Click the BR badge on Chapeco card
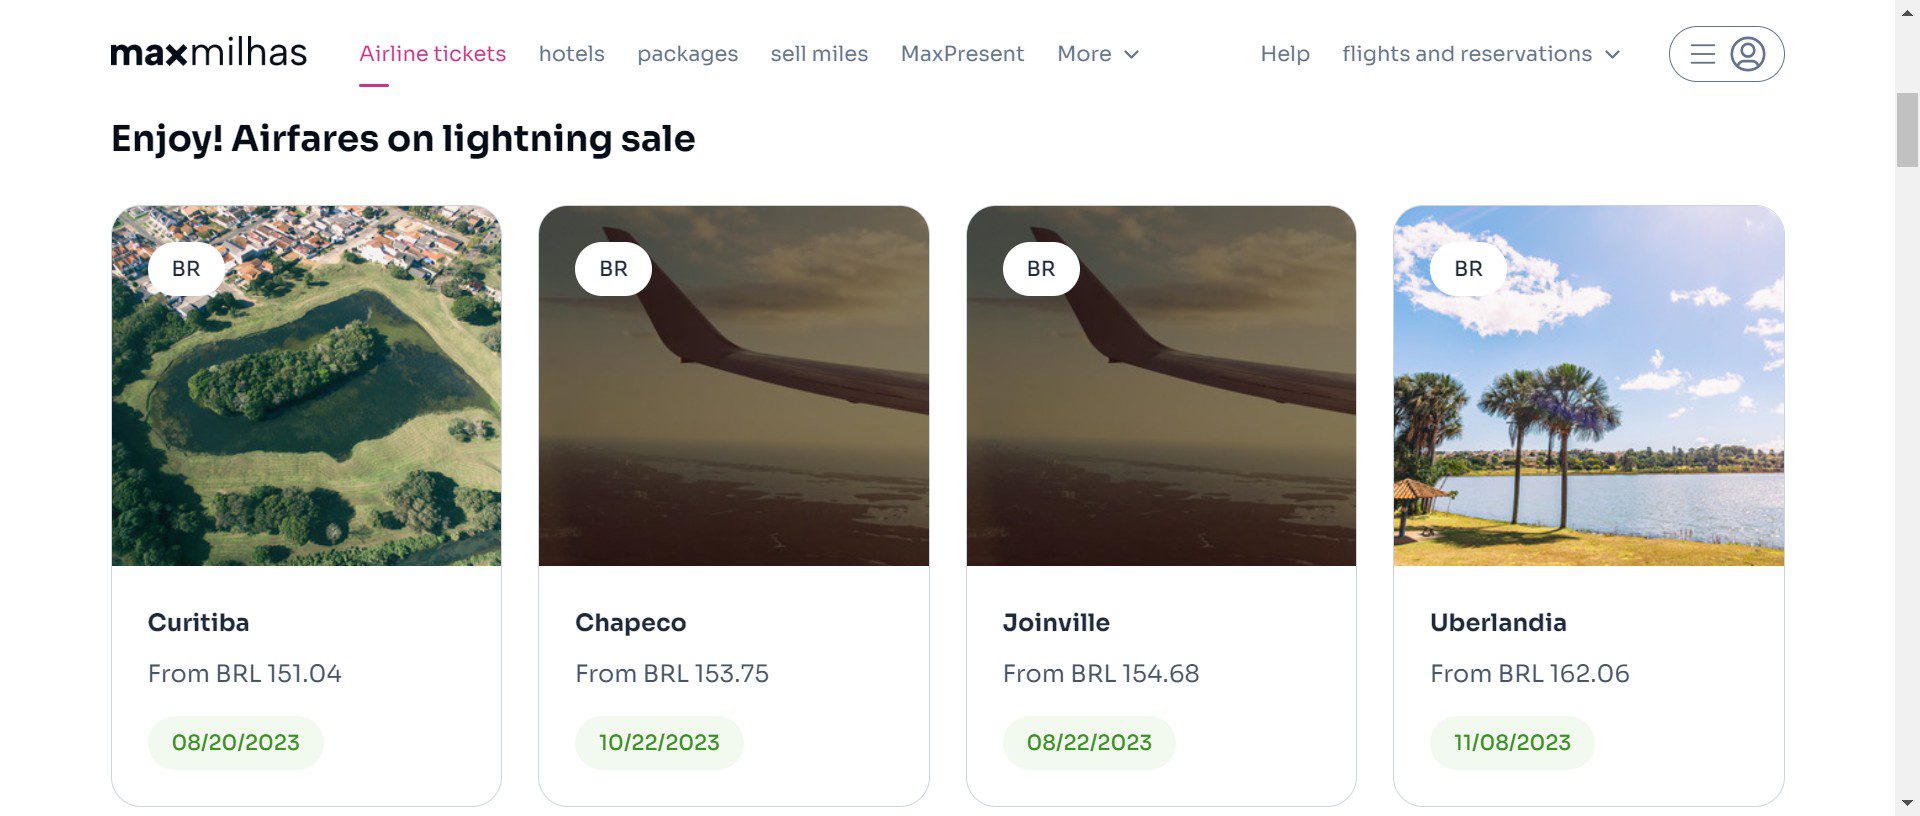 (x=613, y=269)
